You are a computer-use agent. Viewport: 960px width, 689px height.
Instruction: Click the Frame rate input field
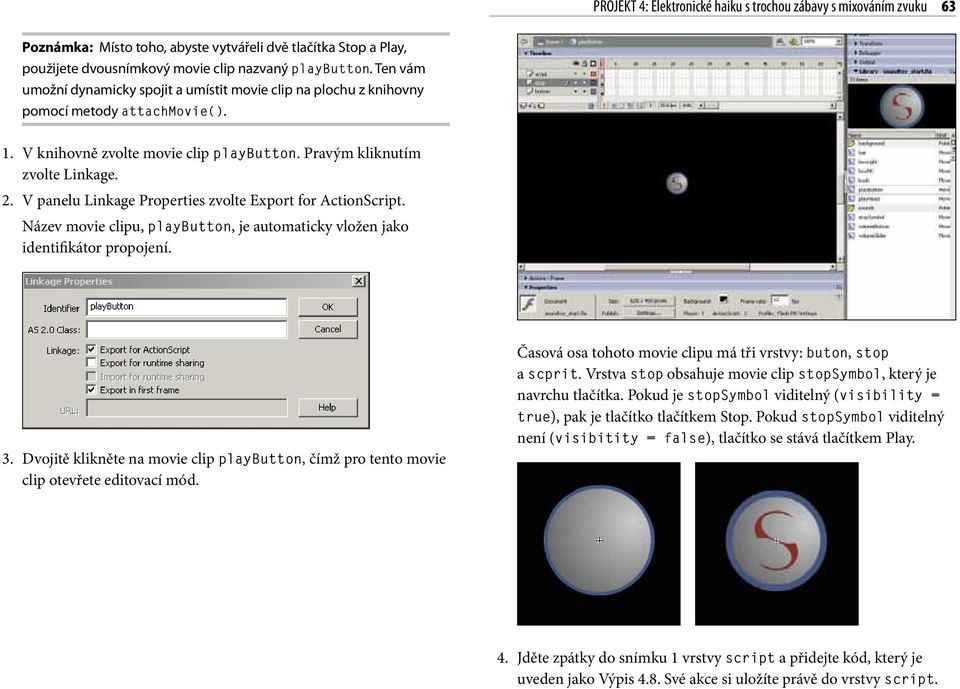coord(779,300)
